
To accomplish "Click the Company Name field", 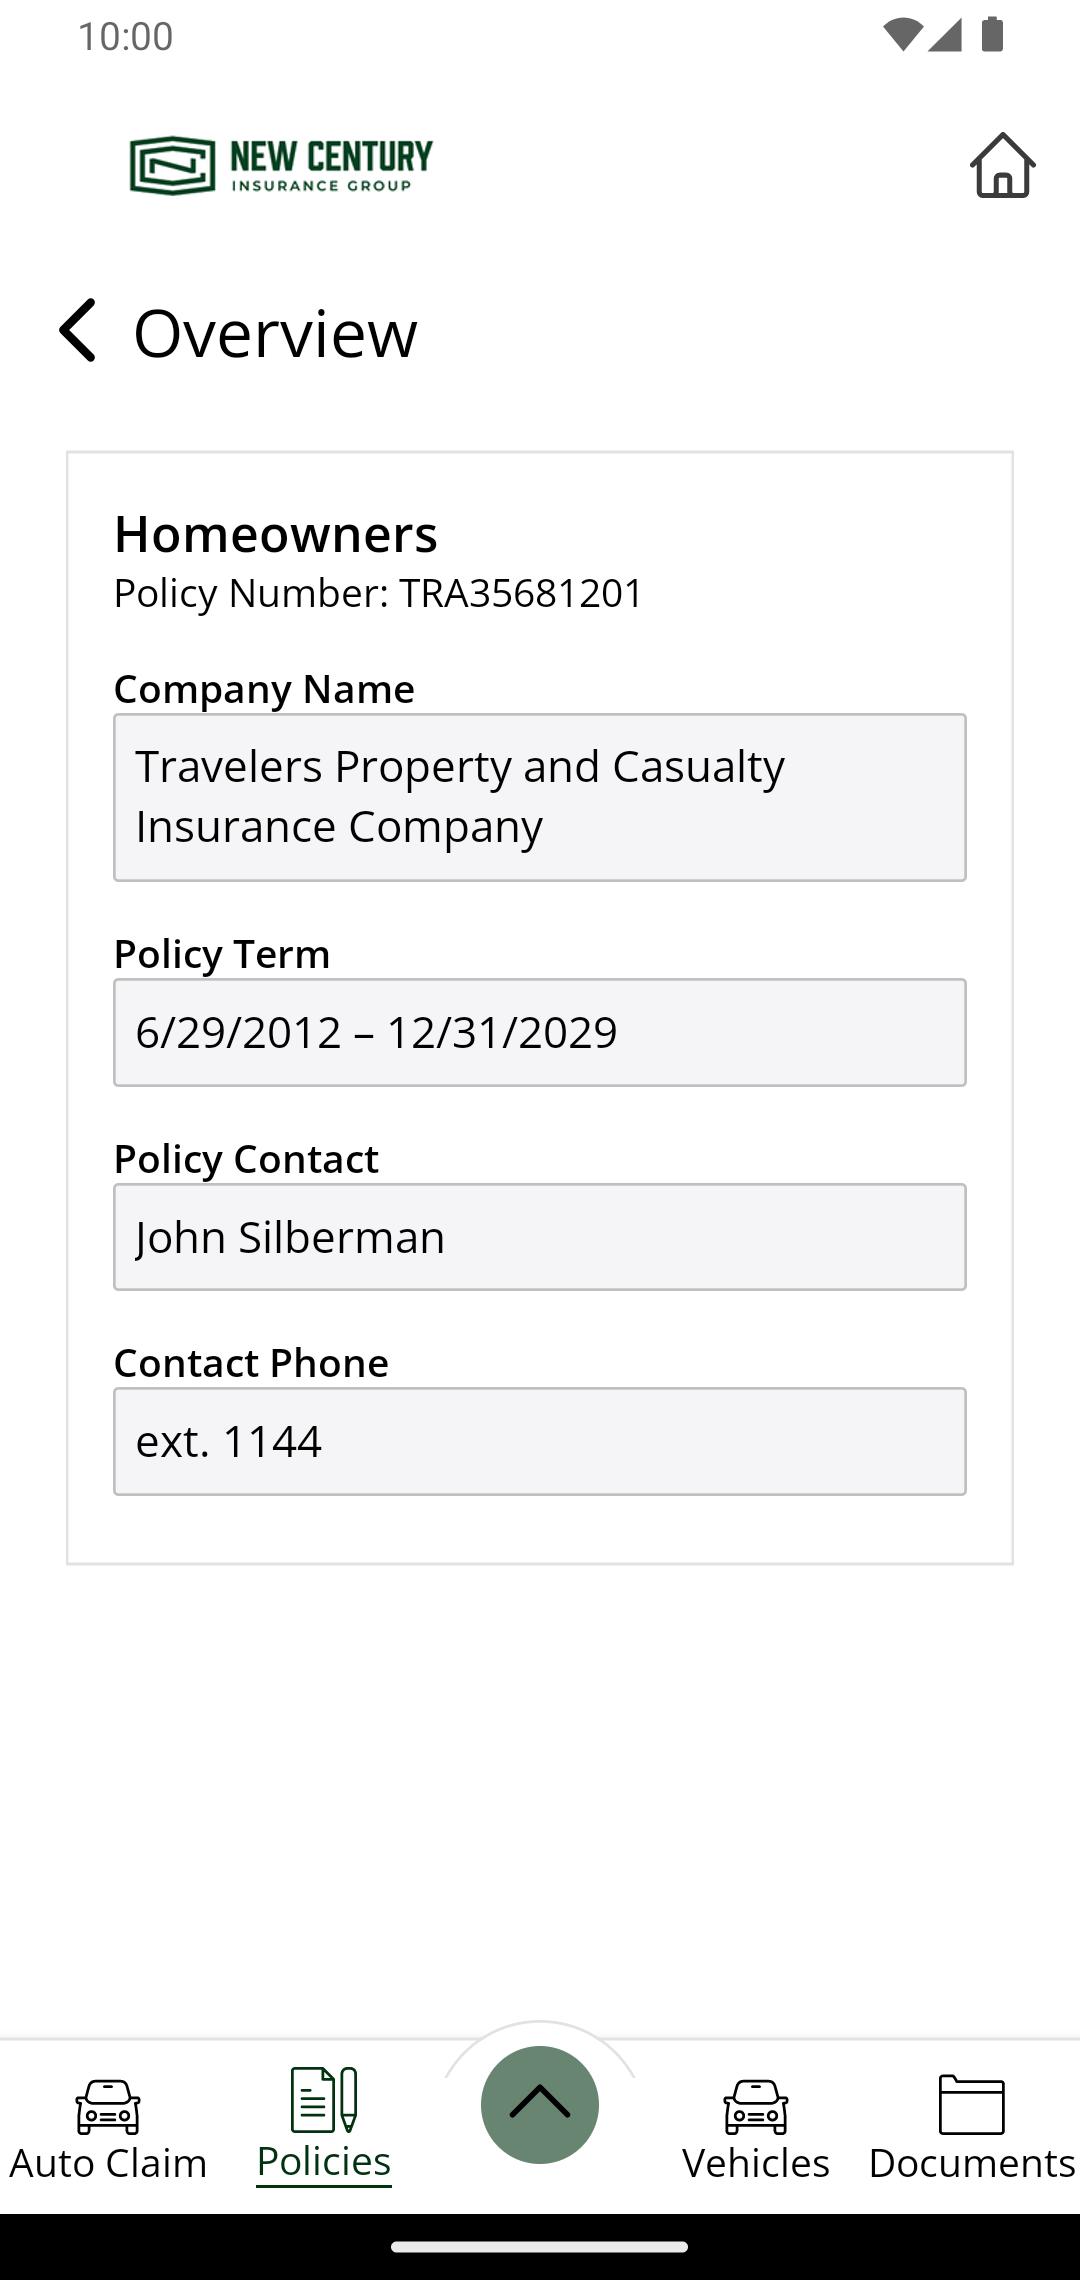I will click(540, 797).
